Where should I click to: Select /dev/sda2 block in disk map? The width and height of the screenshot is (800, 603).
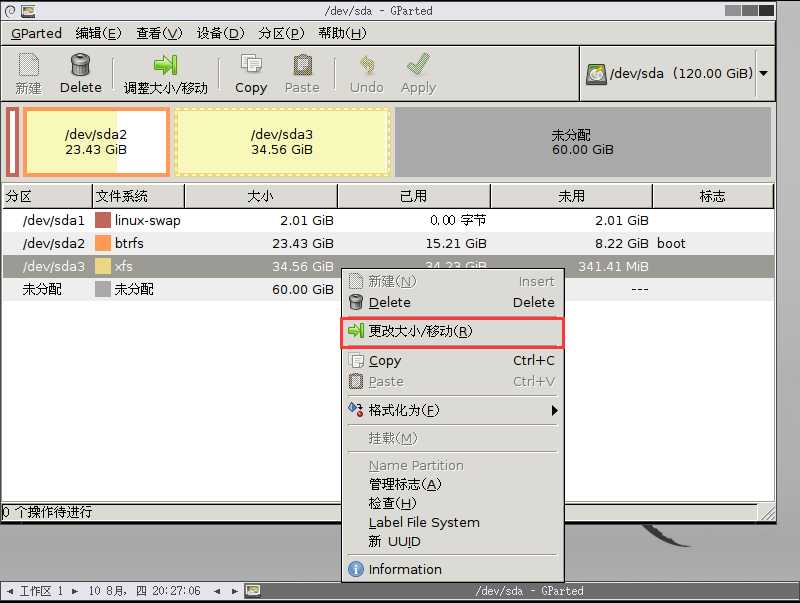(96, 142)
